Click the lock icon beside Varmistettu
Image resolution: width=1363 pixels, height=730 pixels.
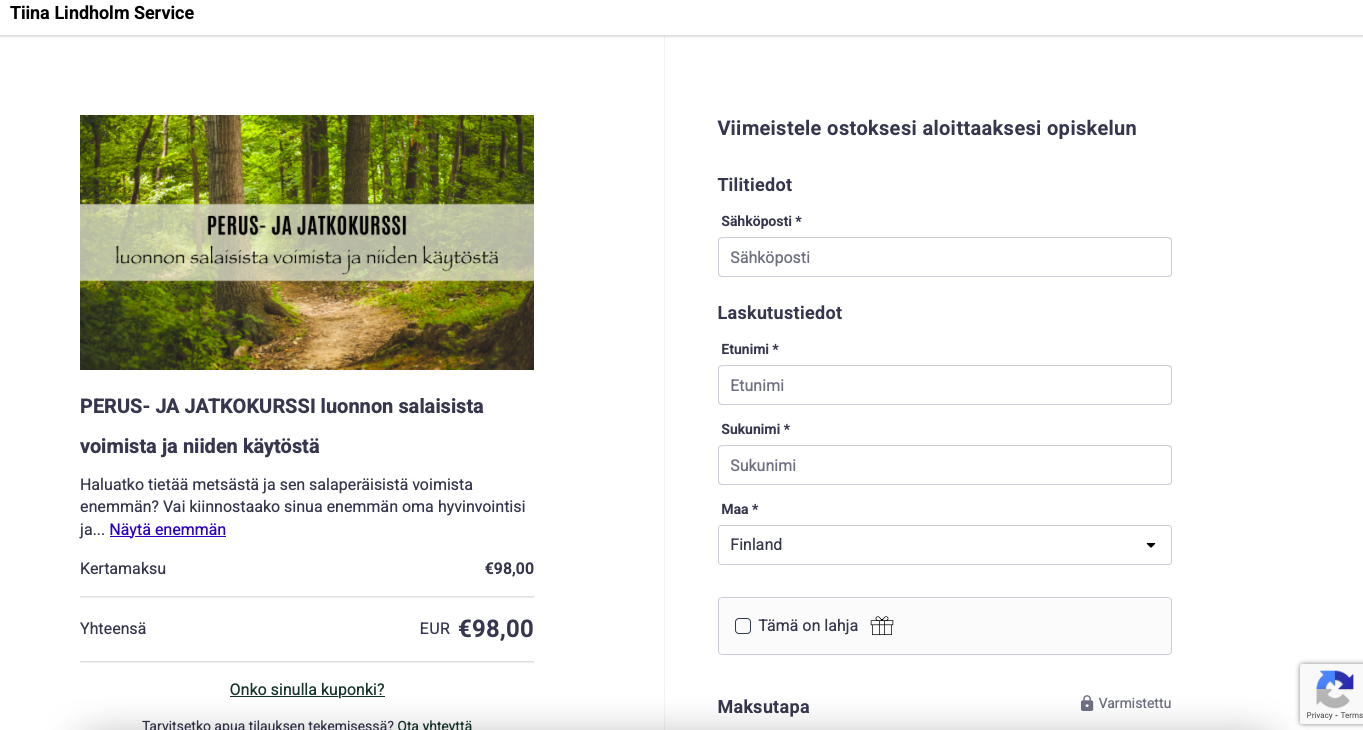coord(1087,704)
